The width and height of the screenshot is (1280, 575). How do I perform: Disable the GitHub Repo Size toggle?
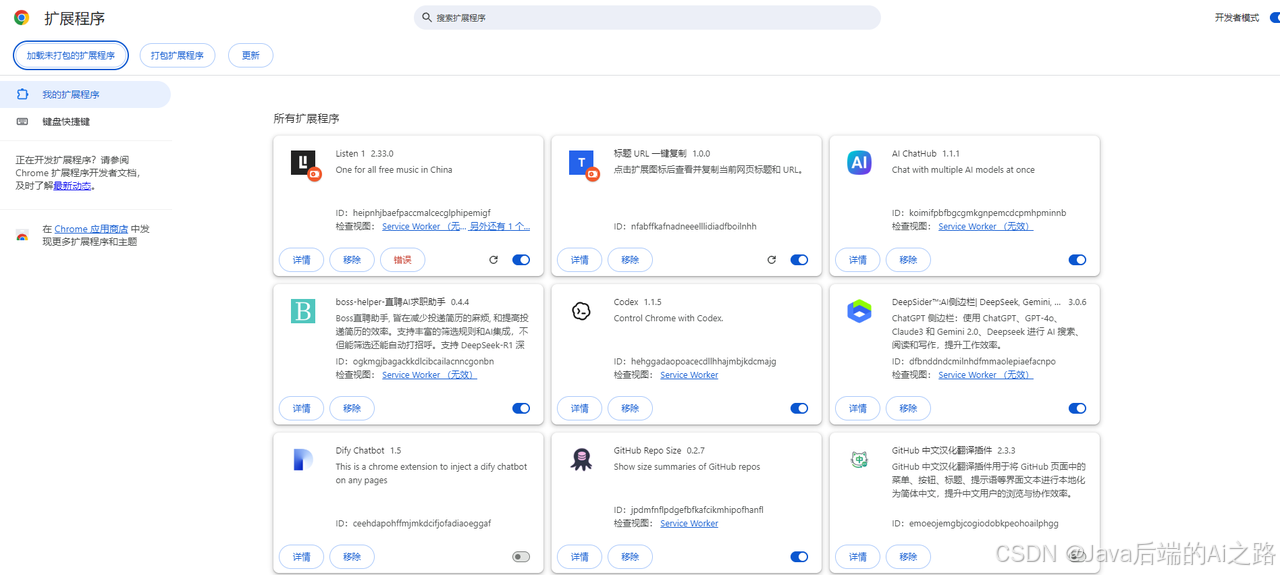click(799, 557)
